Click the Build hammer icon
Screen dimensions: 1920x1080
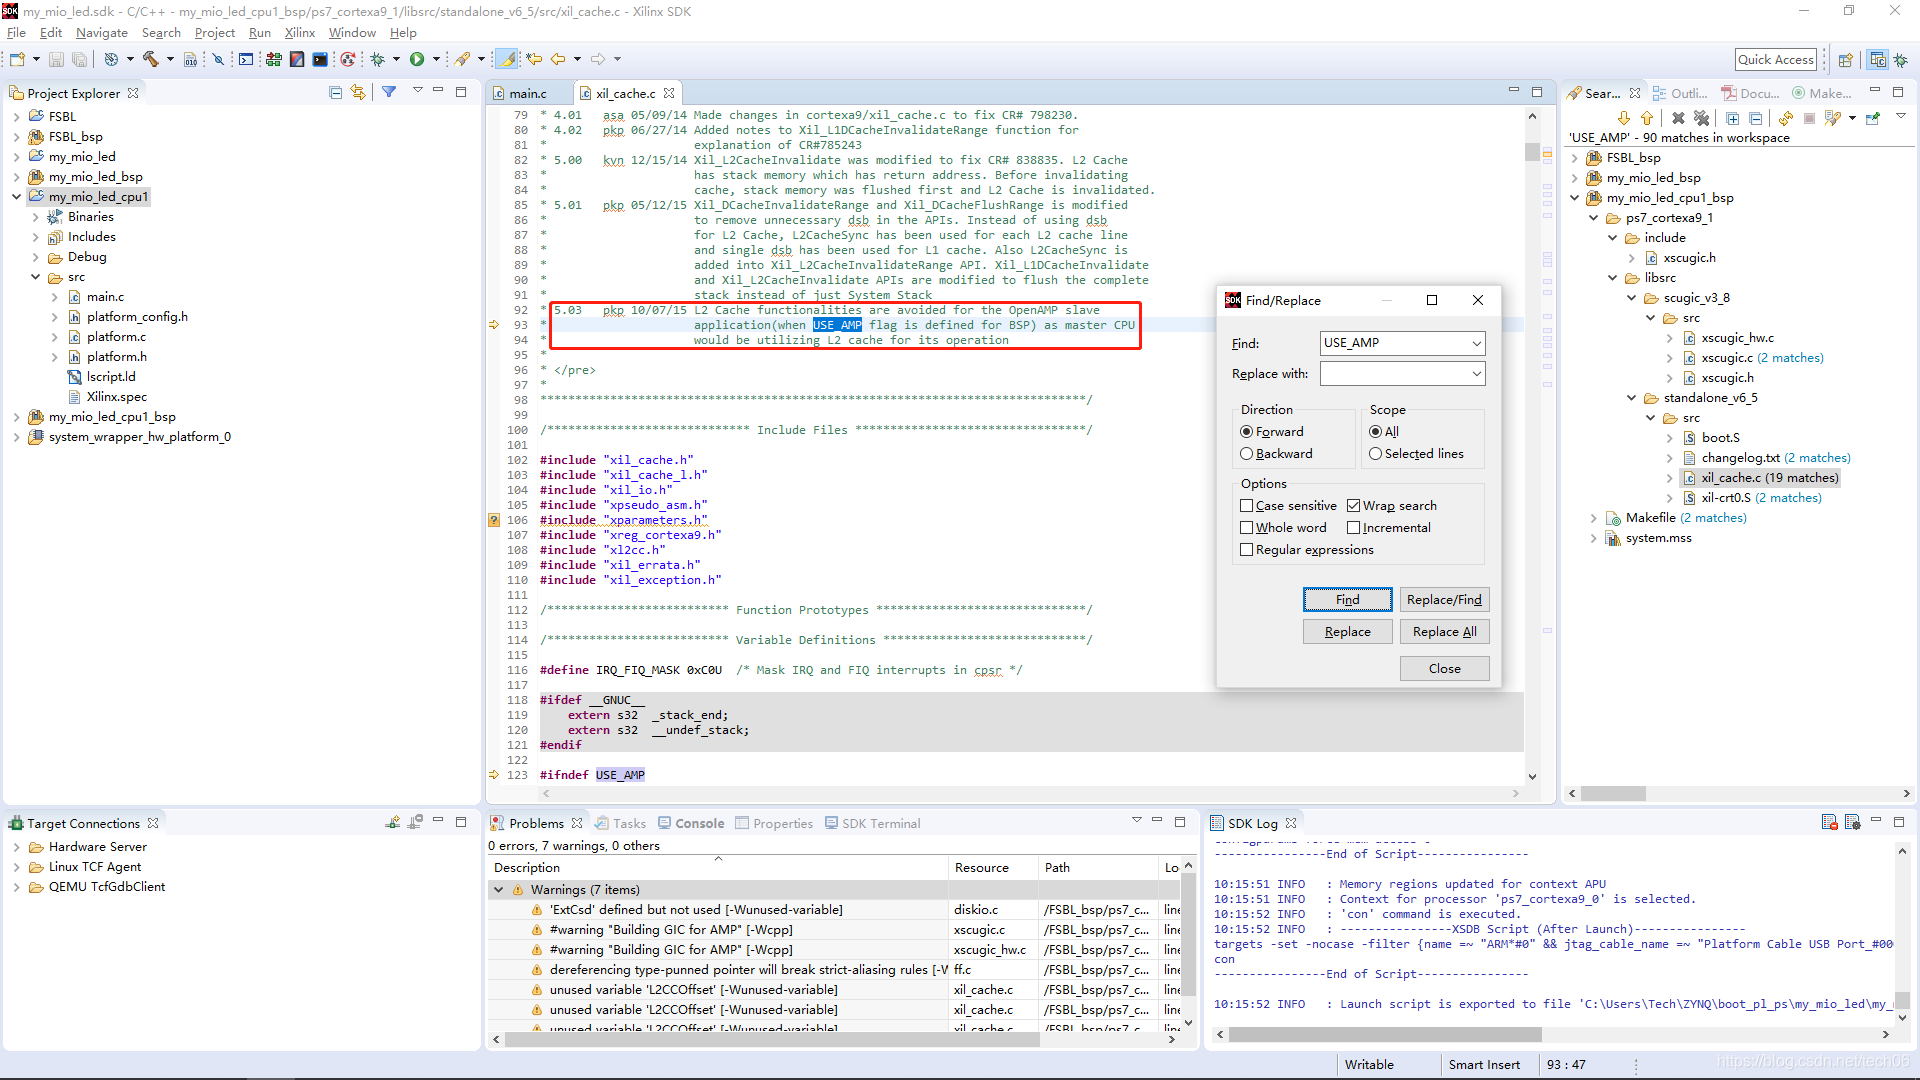click(x=151, y=60)
